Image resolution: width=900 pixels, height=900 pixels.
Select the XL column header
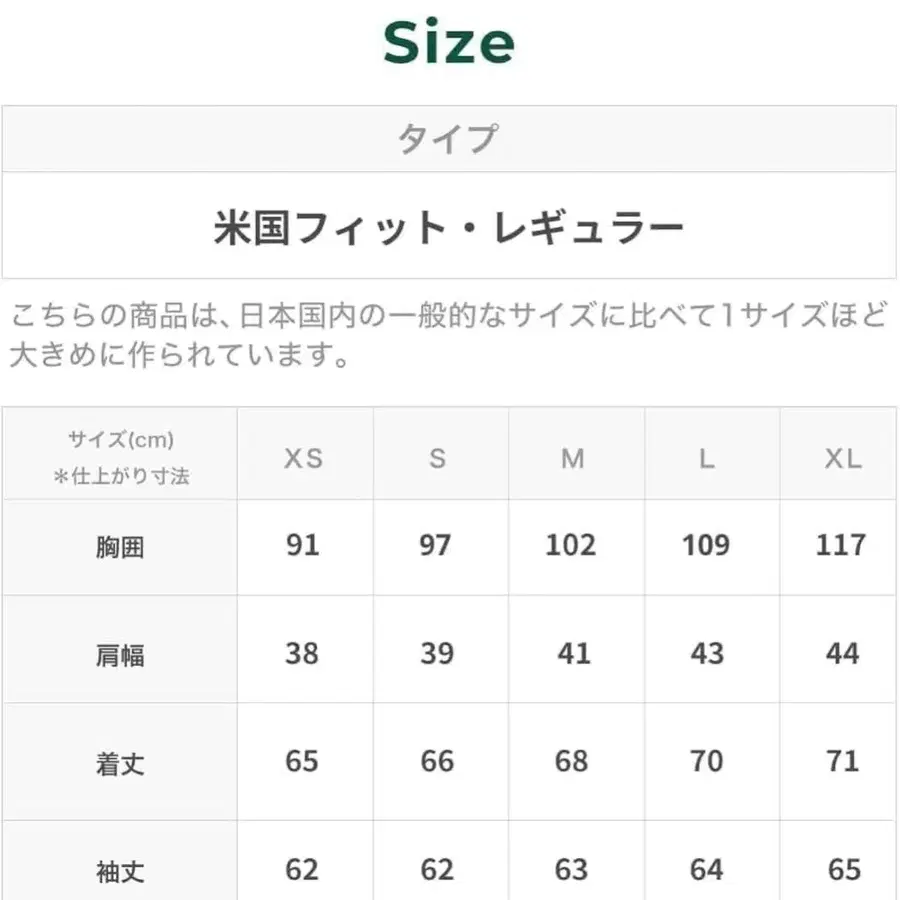(x=842, y=458)
